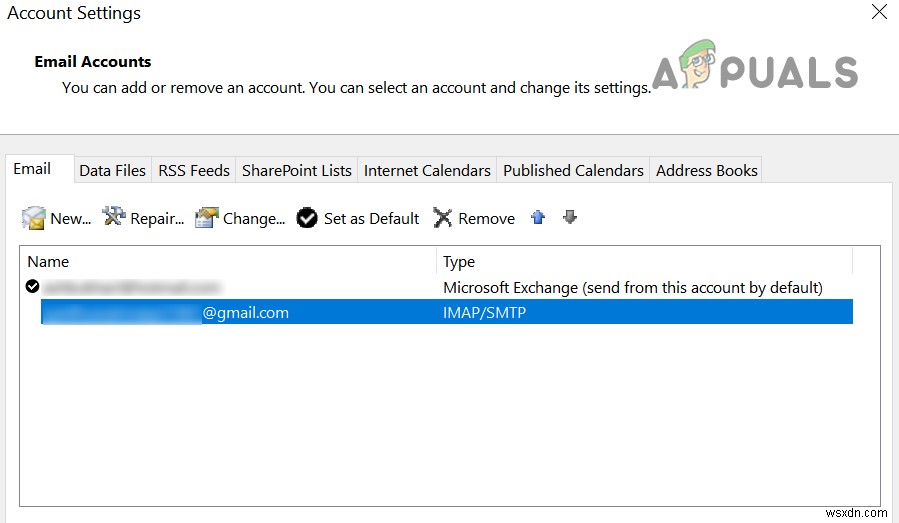
Task: Select the Email tab
Action: 32,169
